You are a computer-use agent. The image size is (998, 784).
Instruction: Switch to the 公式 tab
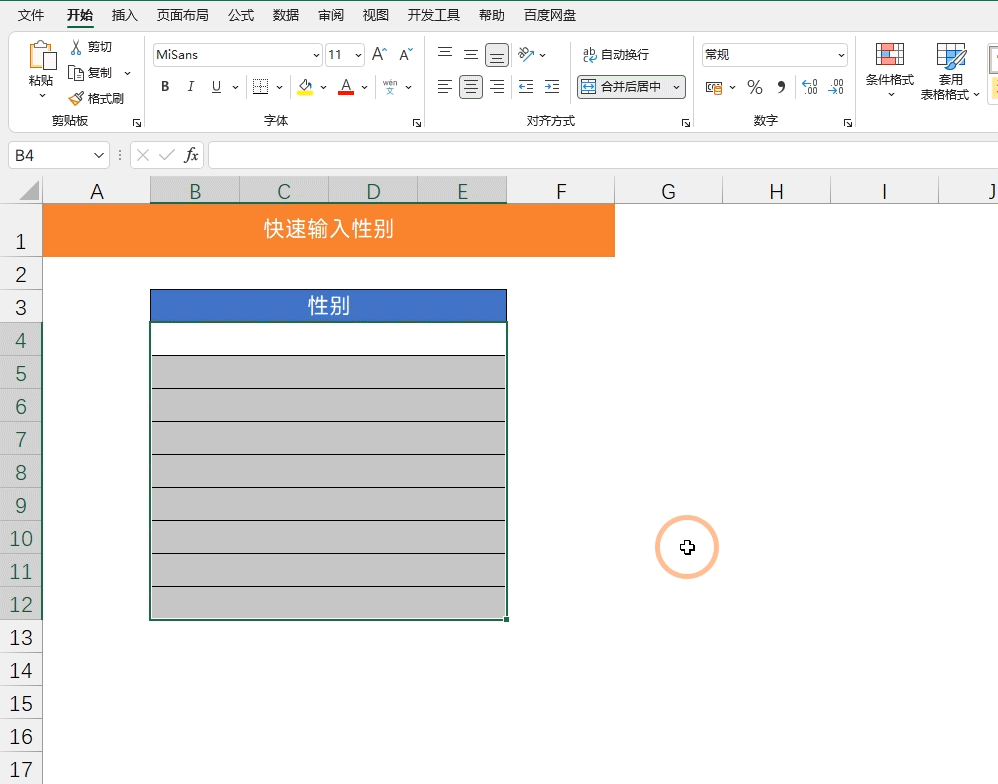pyautogui.click(x=240, y=15)
